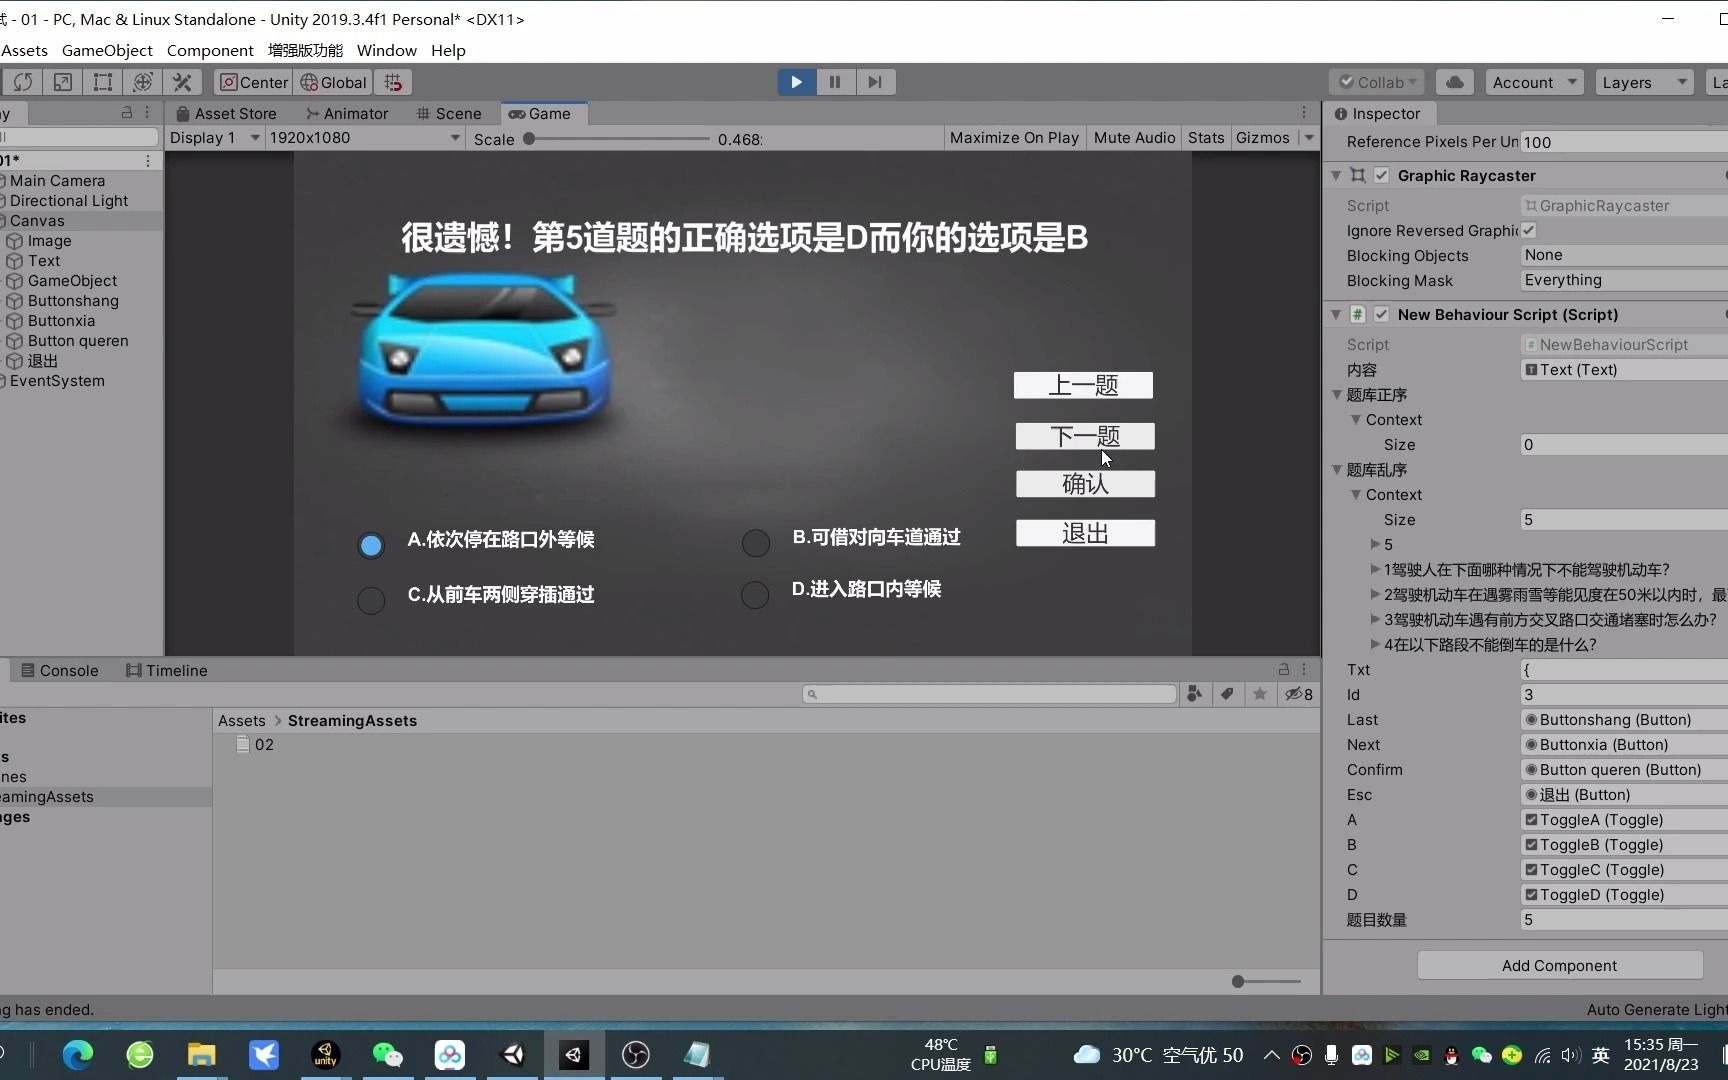Select the Scale tool in the toolbar
Screen dimensions: 1728x1080
[x=62, y=82]
